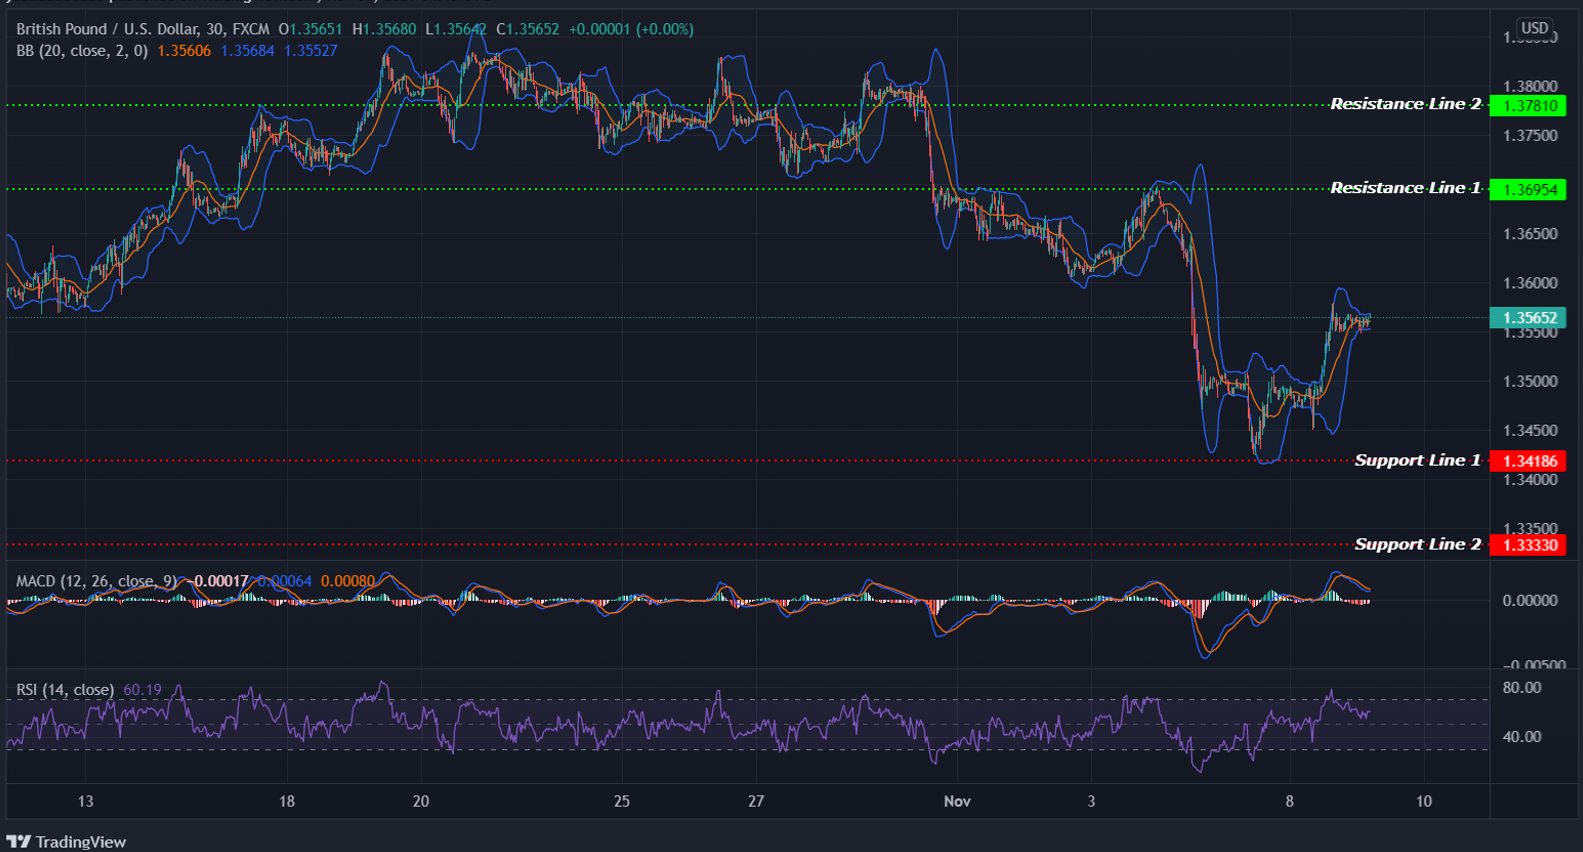Image resolution: width=1583 pixels, height=852 pixels.
Task: Click the open value O1.35651
Action: [x=311, y=30]
